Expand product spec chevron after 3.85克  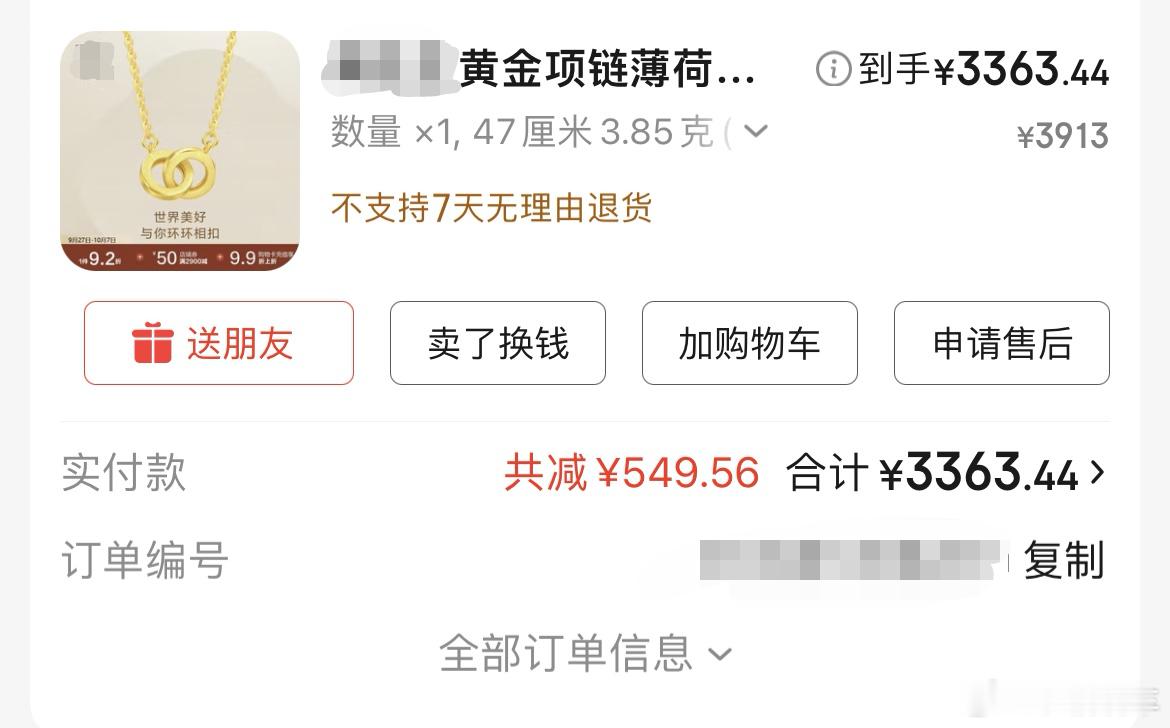pos(756,132)
